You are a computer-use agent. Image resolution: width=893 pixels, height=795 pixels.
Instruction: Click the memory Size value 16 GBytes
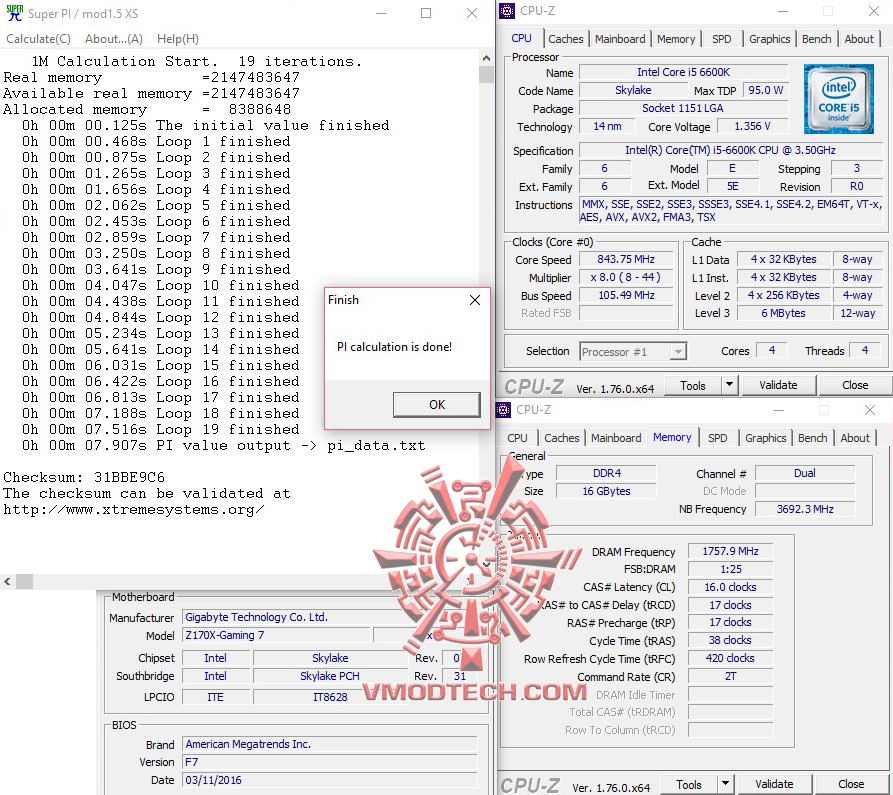pyautogui.click(x=607, y=491)
